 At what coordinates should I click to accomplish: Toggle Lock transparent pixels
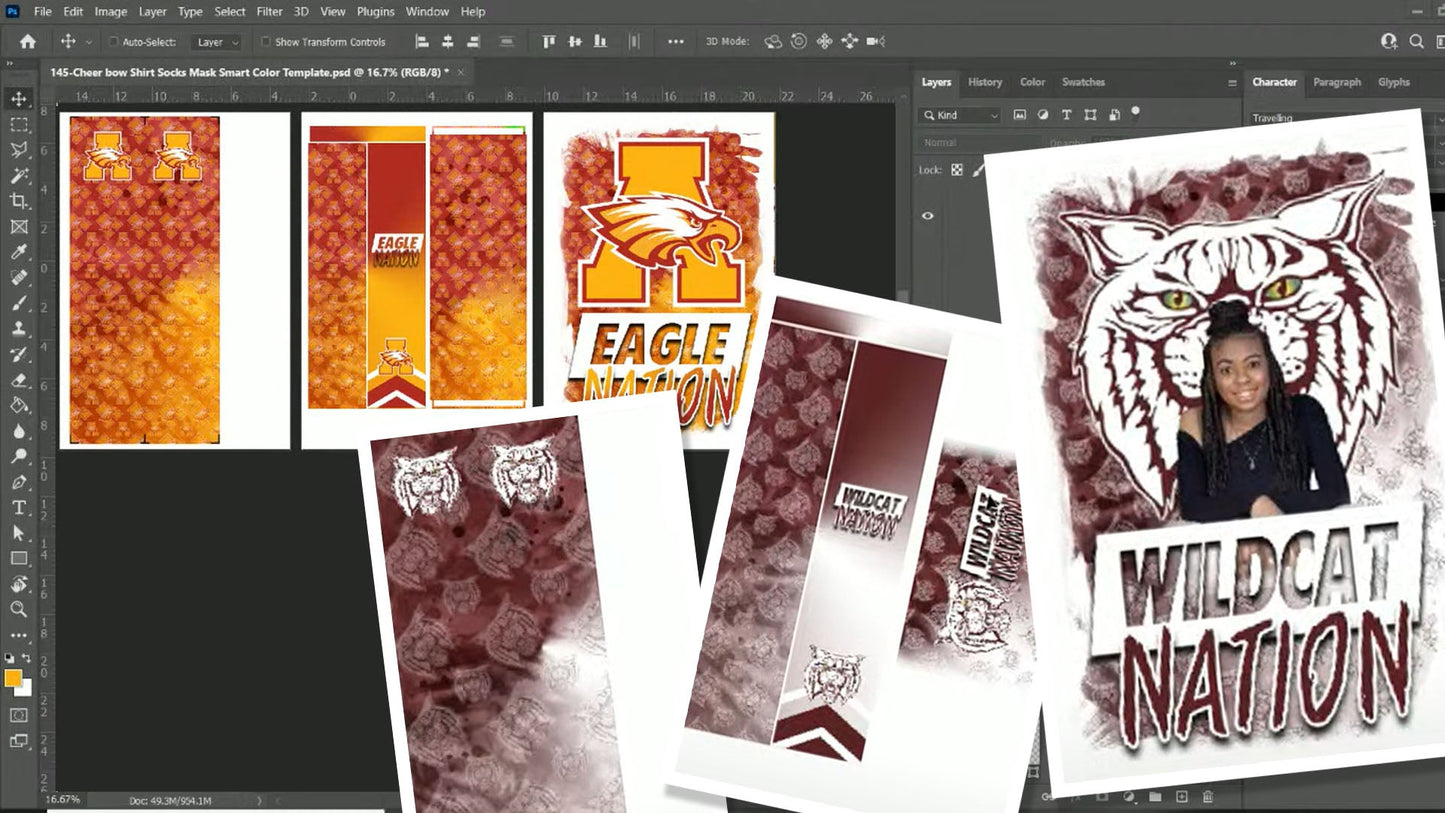click(957, 170)
